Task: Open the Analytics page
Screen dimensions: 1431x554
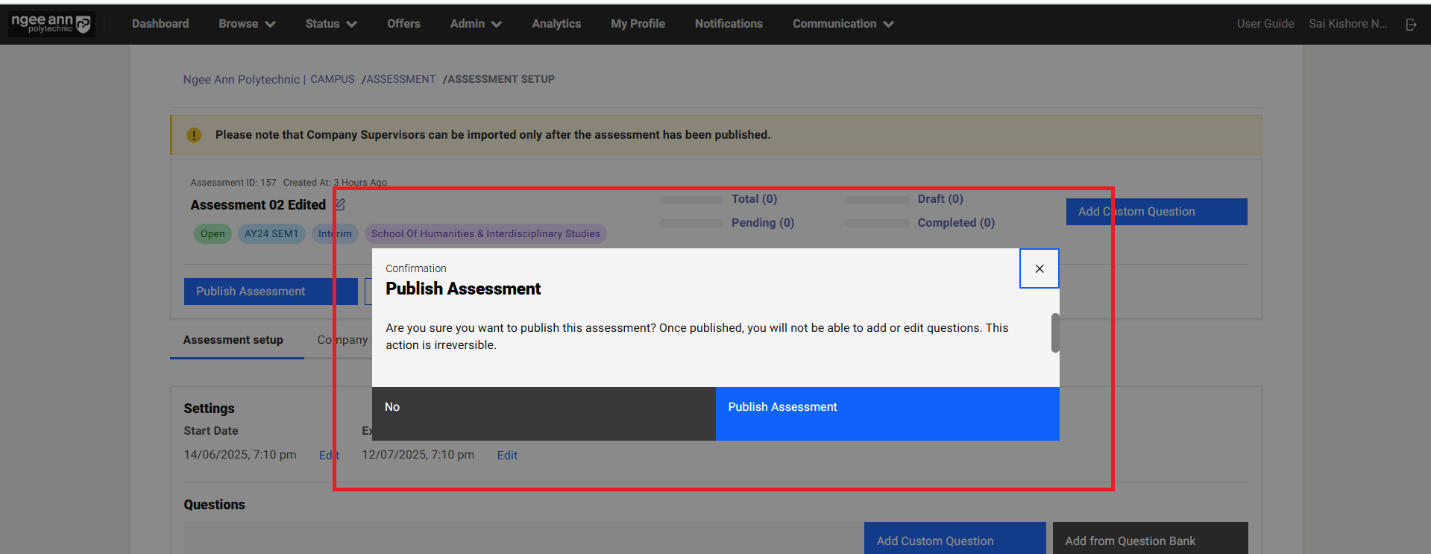Action: tap(556, 24)
